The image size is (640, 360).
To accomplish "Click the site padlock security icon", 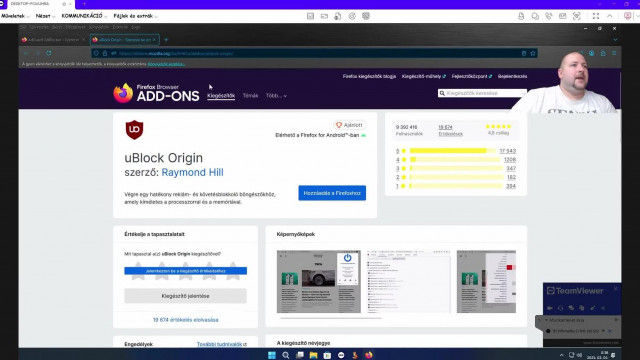I will [x=105, y=53].
